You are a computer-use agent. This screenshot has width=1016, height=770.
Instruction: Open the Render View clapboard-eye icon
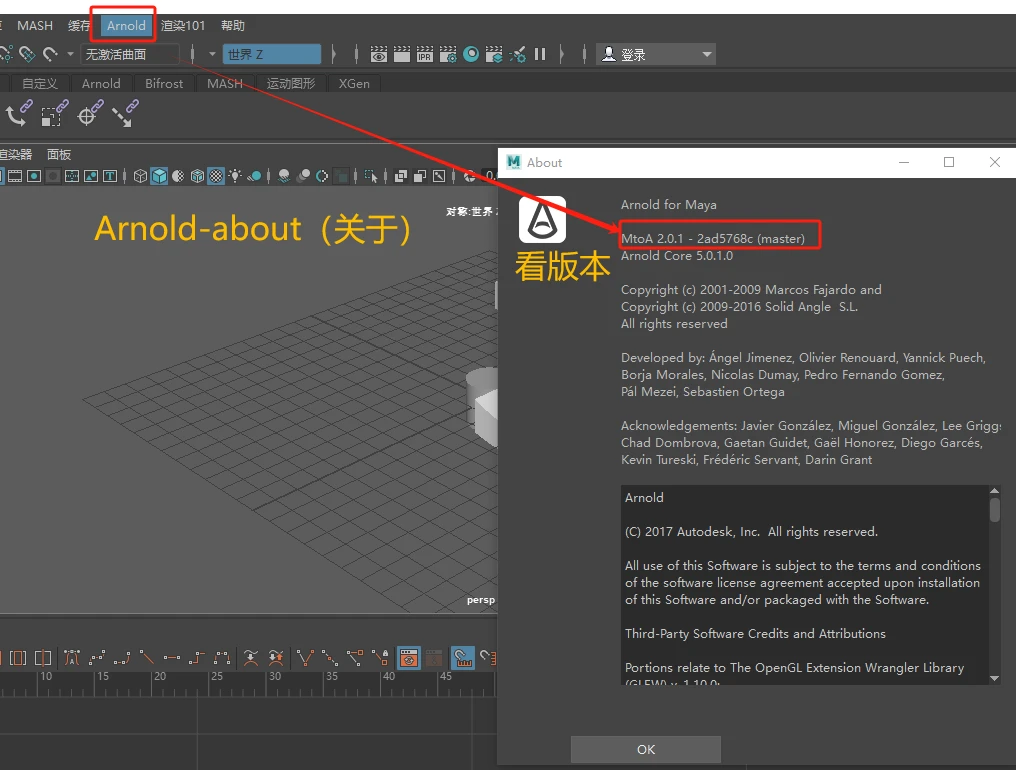click(378, 54)
